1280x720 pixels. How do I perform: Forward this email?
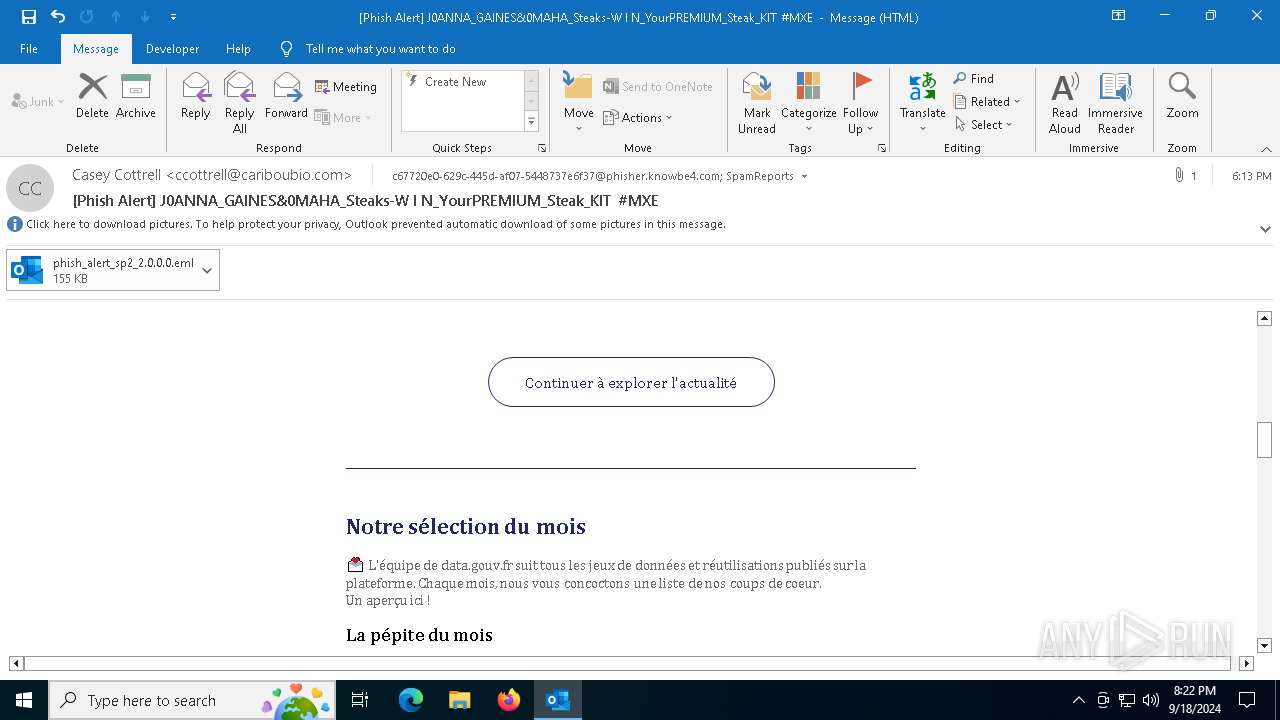[286, 97]
